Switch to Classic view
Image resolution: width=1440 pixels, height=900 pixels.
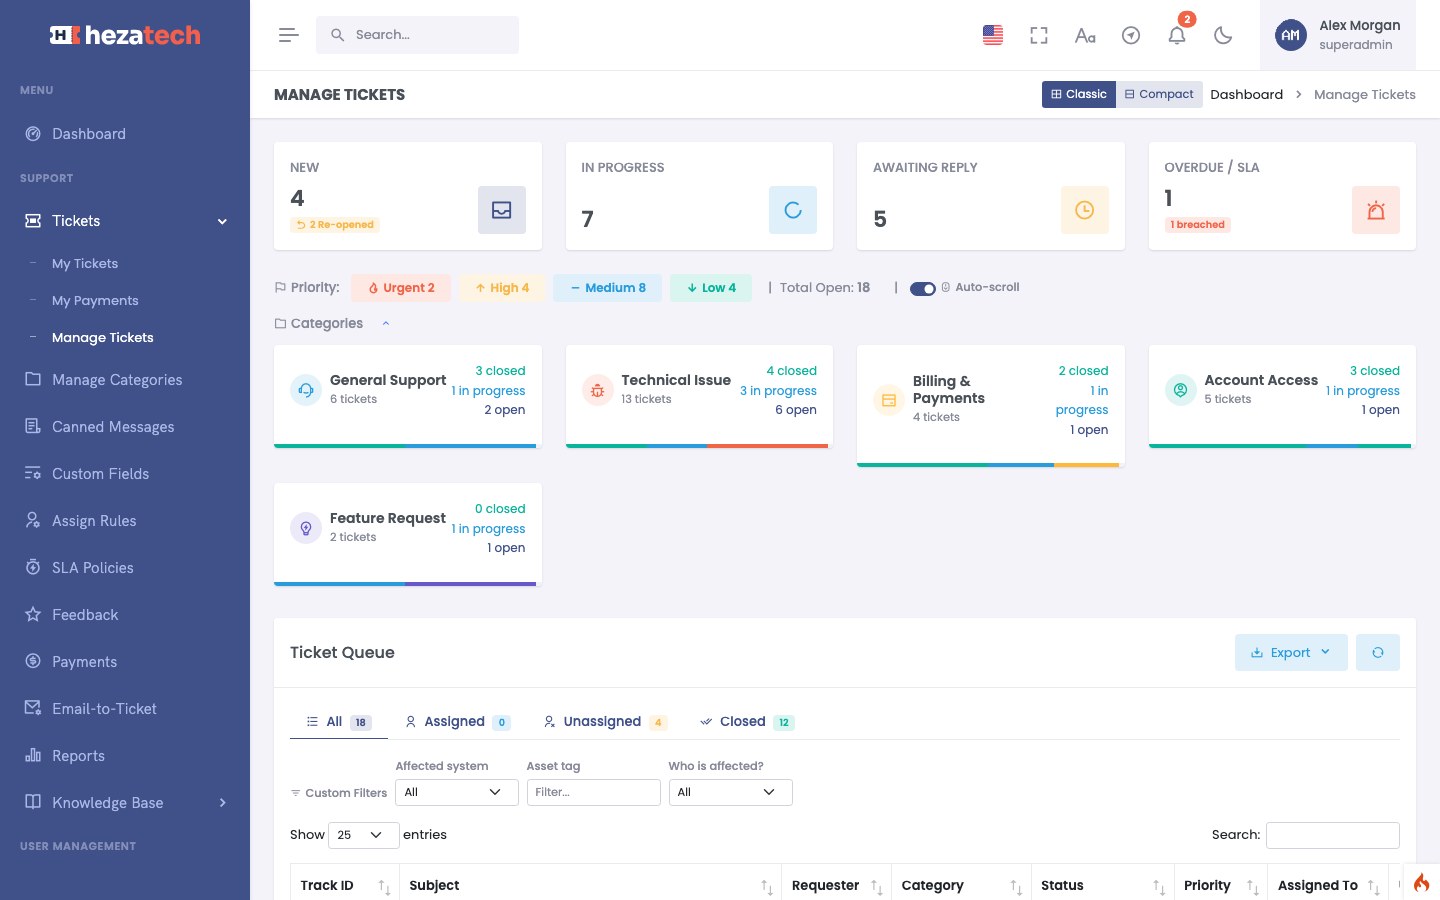(1078, 94)
